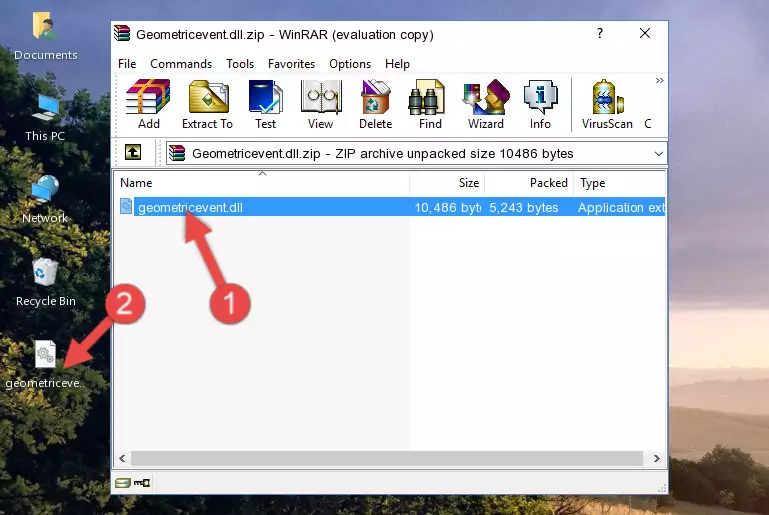Image resolution: width=769 pixels, height=515 pixels.
Task: Close the WinRAR window
Action: [645, 33]
